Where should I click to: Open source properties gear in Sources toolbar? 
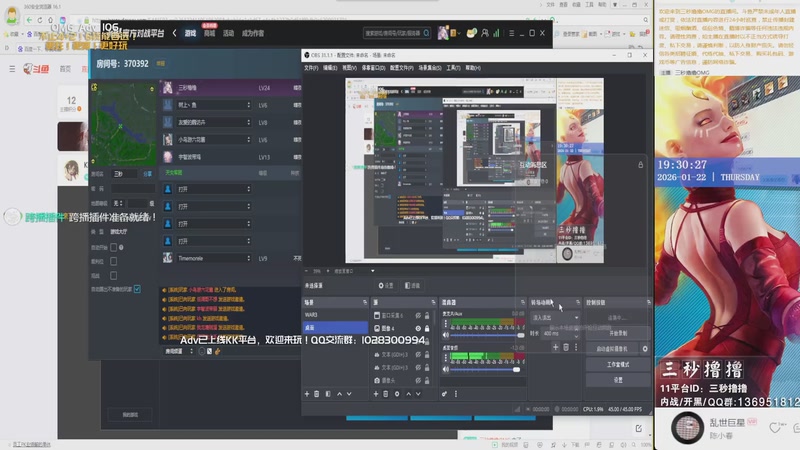397,394
